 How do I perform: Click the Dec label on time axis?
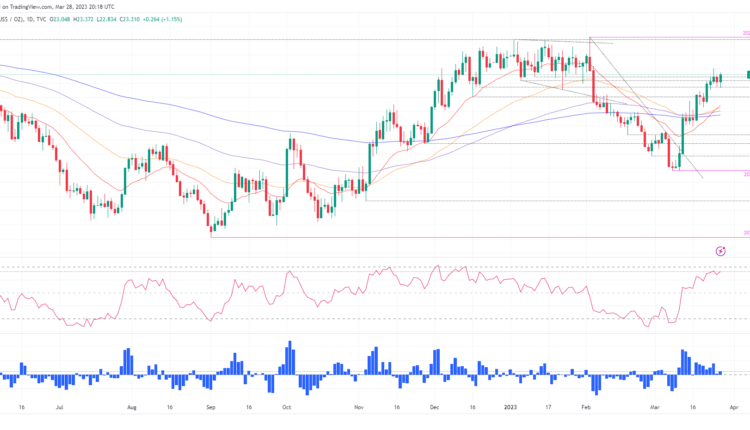(435, 408)
